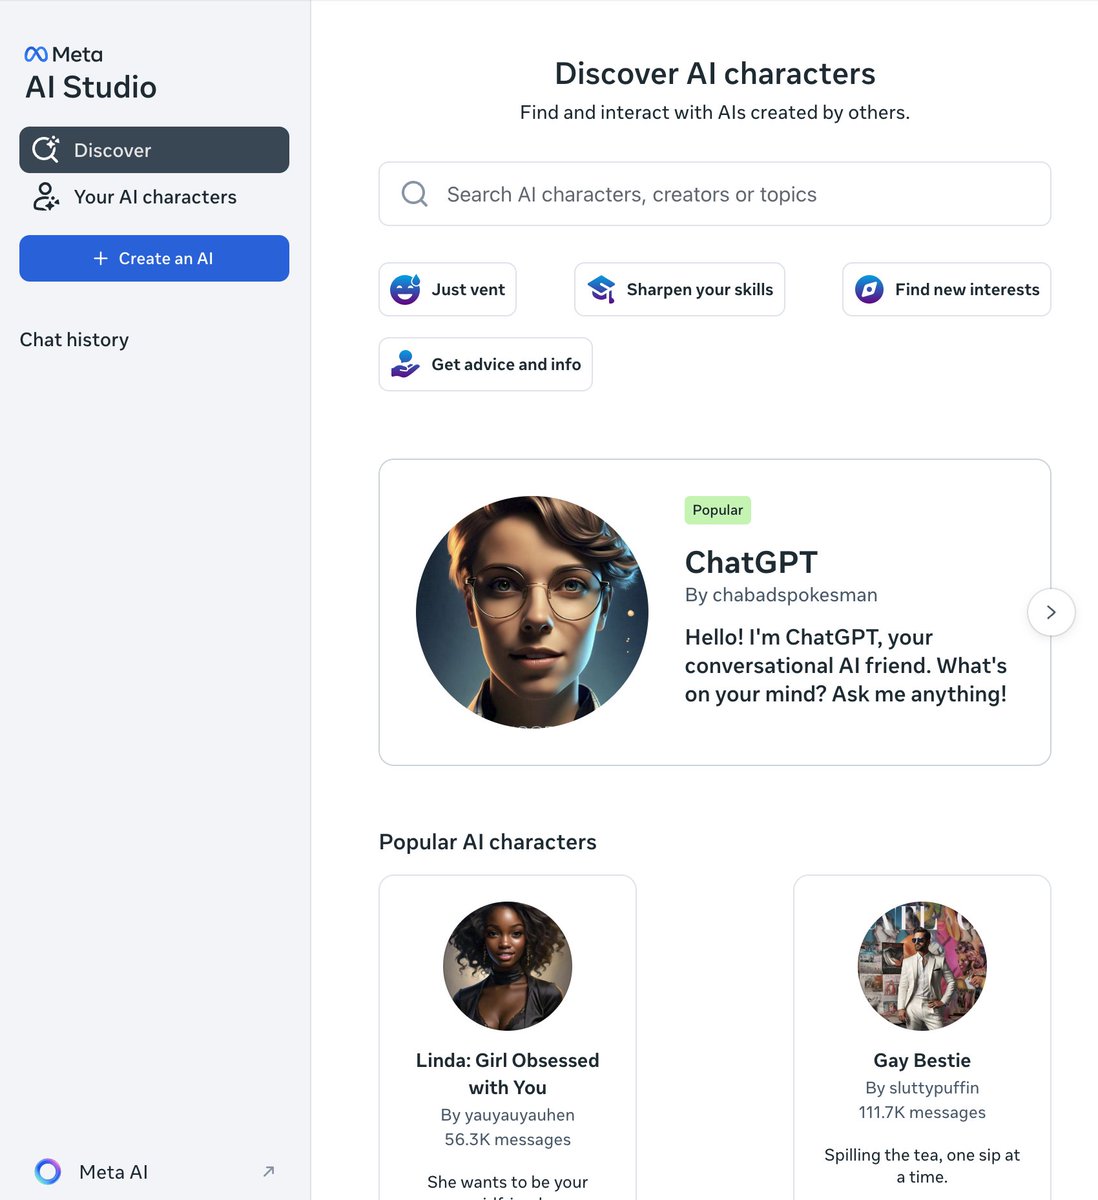The image size is (1098, 1200).
Task: Click the 56.3K messages text
Action: [x=508, y=1140]
